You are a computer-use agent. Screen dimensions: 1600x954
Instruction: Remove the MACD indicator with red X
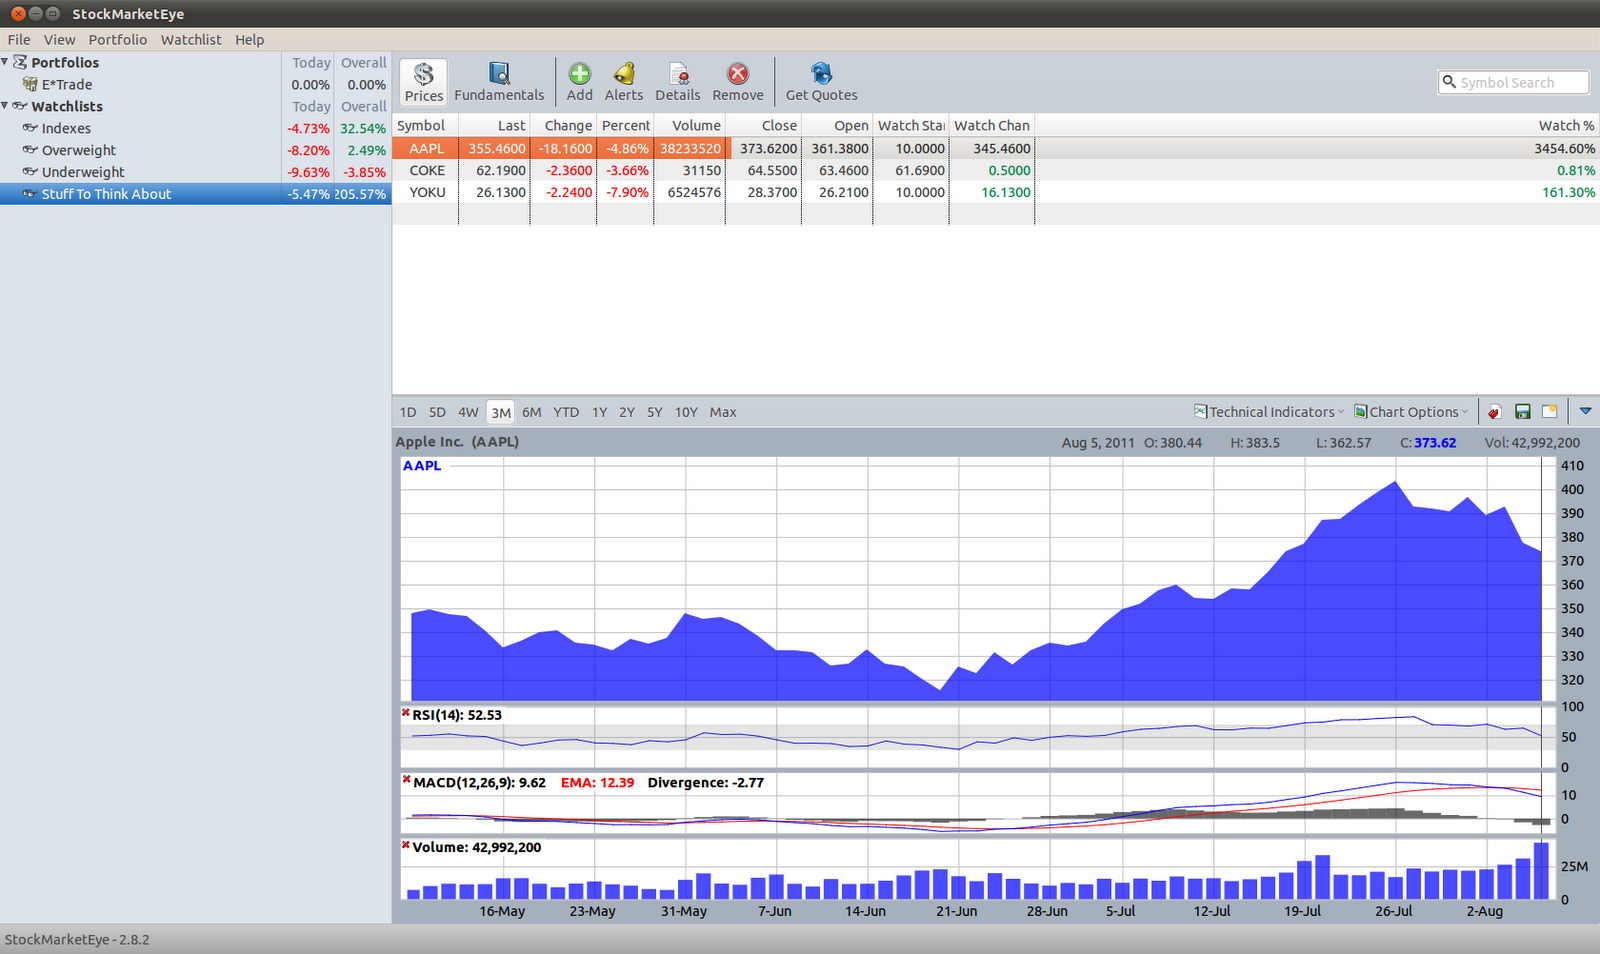[406, 780]
